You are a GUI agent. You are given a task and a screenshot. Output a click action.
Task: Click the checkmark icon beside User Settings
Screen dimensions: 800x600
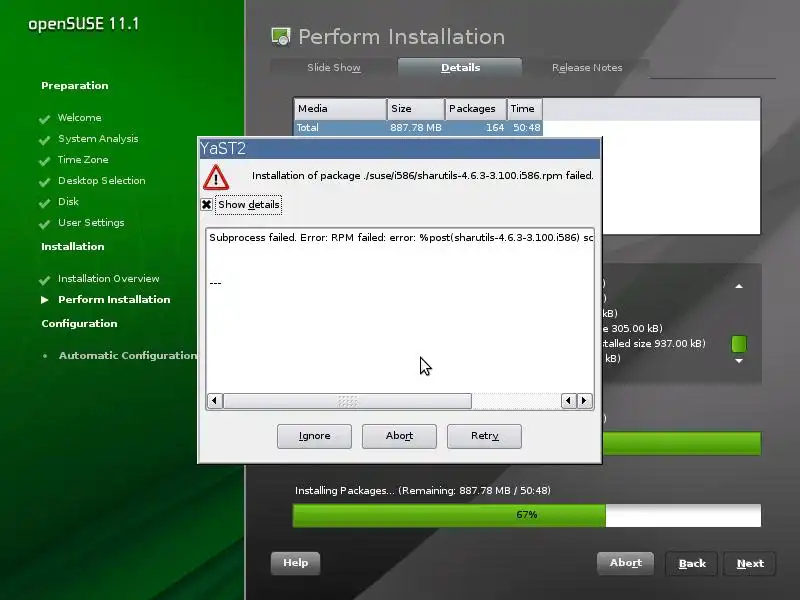coord(44,223)
